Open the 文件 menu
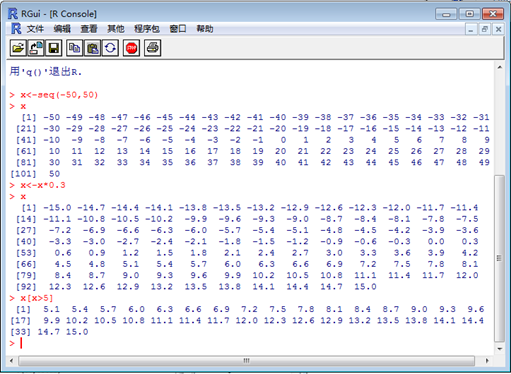The width and height of the screenshot is (511, 374). (x=35, y=29)
